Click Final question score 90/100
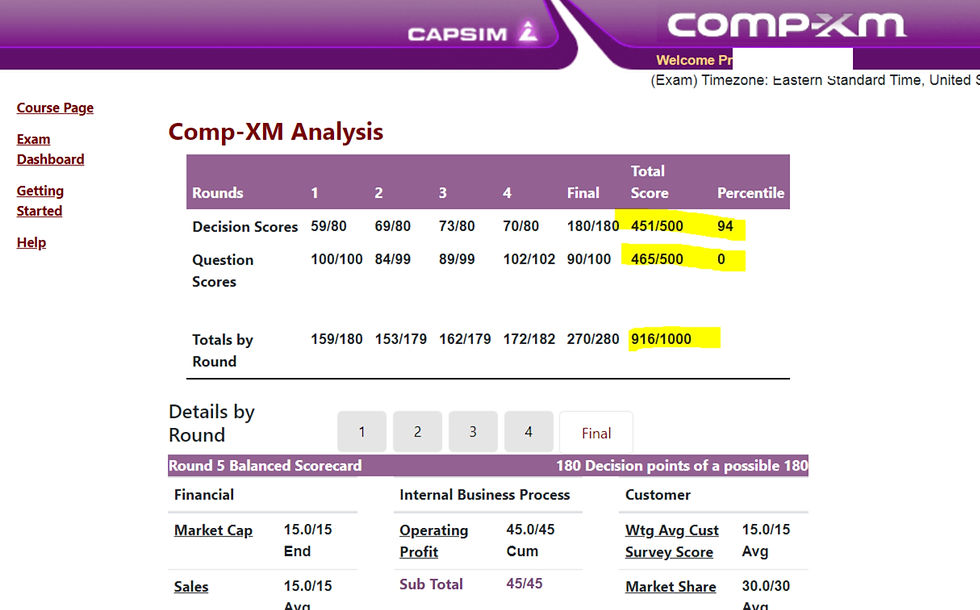980x610 pixels. pos(589,259)
